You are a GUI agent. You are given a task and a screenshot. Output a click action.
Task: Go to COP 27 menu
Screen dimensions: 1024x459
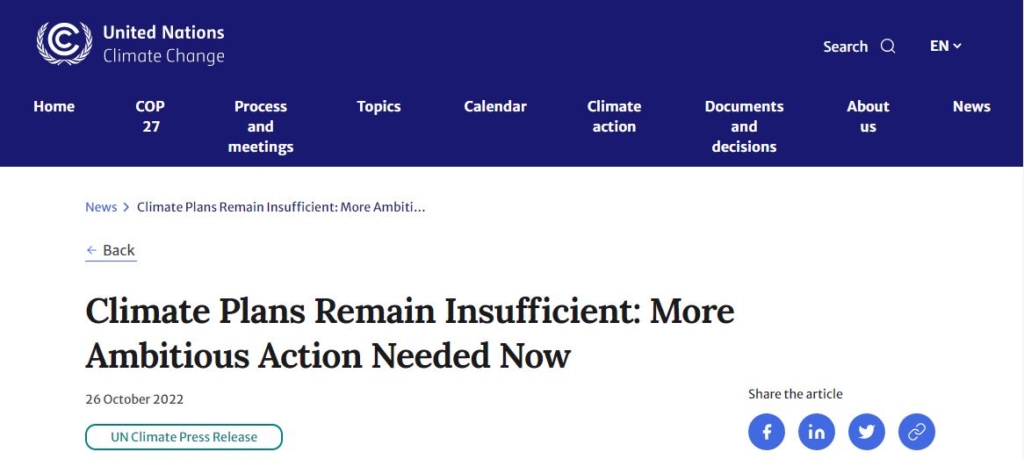150,116
